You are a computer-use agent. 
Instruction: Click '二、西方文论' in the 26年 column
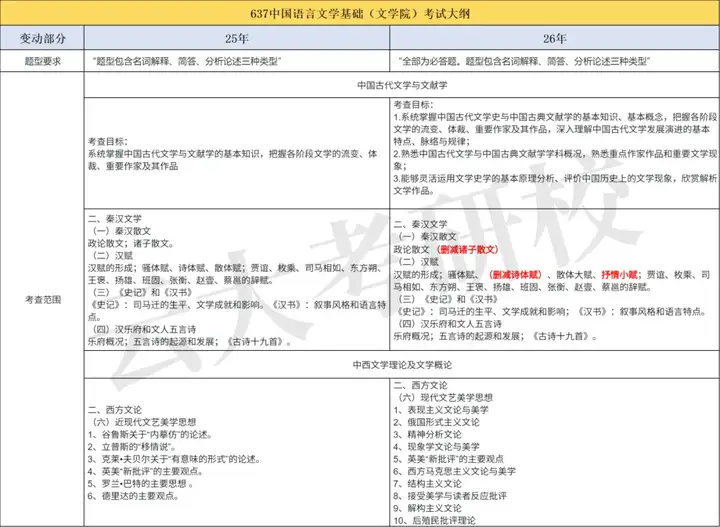click(x=420, y=385)
